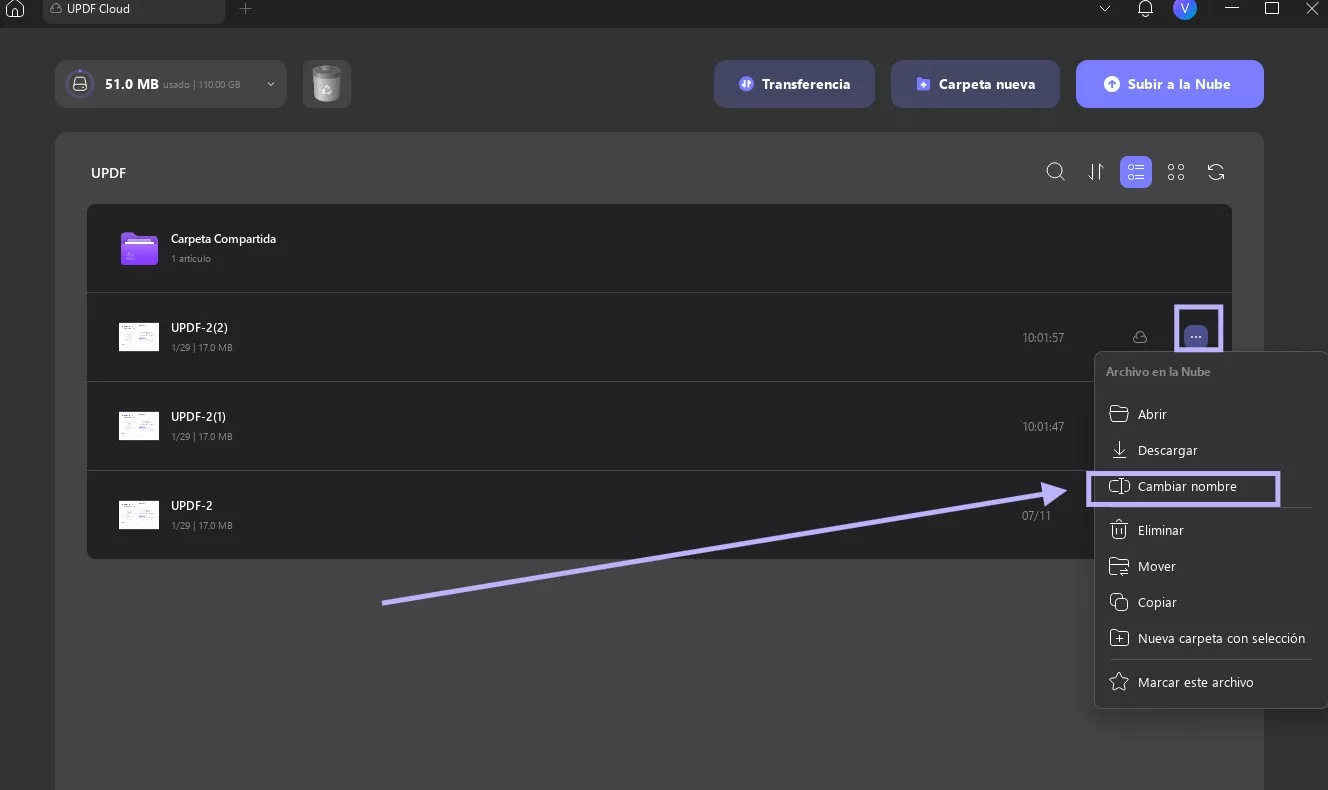Expand the 51.0 MB storage usage dropdown
Viewport: 1328px width, 790px height.
pyautogui.click(x=171, y=84)
